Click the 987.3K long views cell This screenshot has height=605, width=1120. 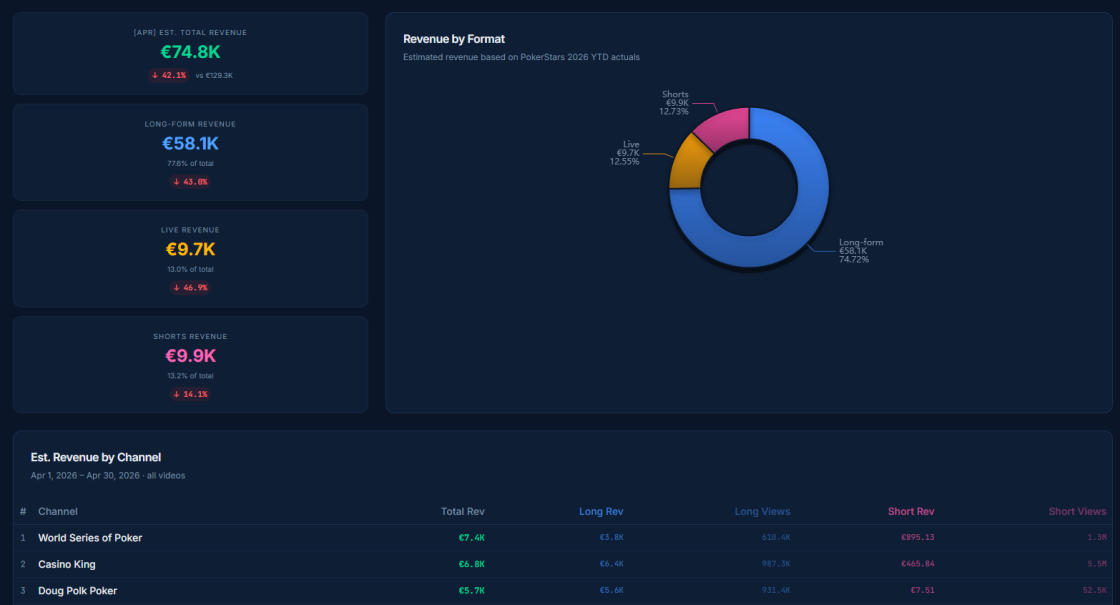point(776,564)
